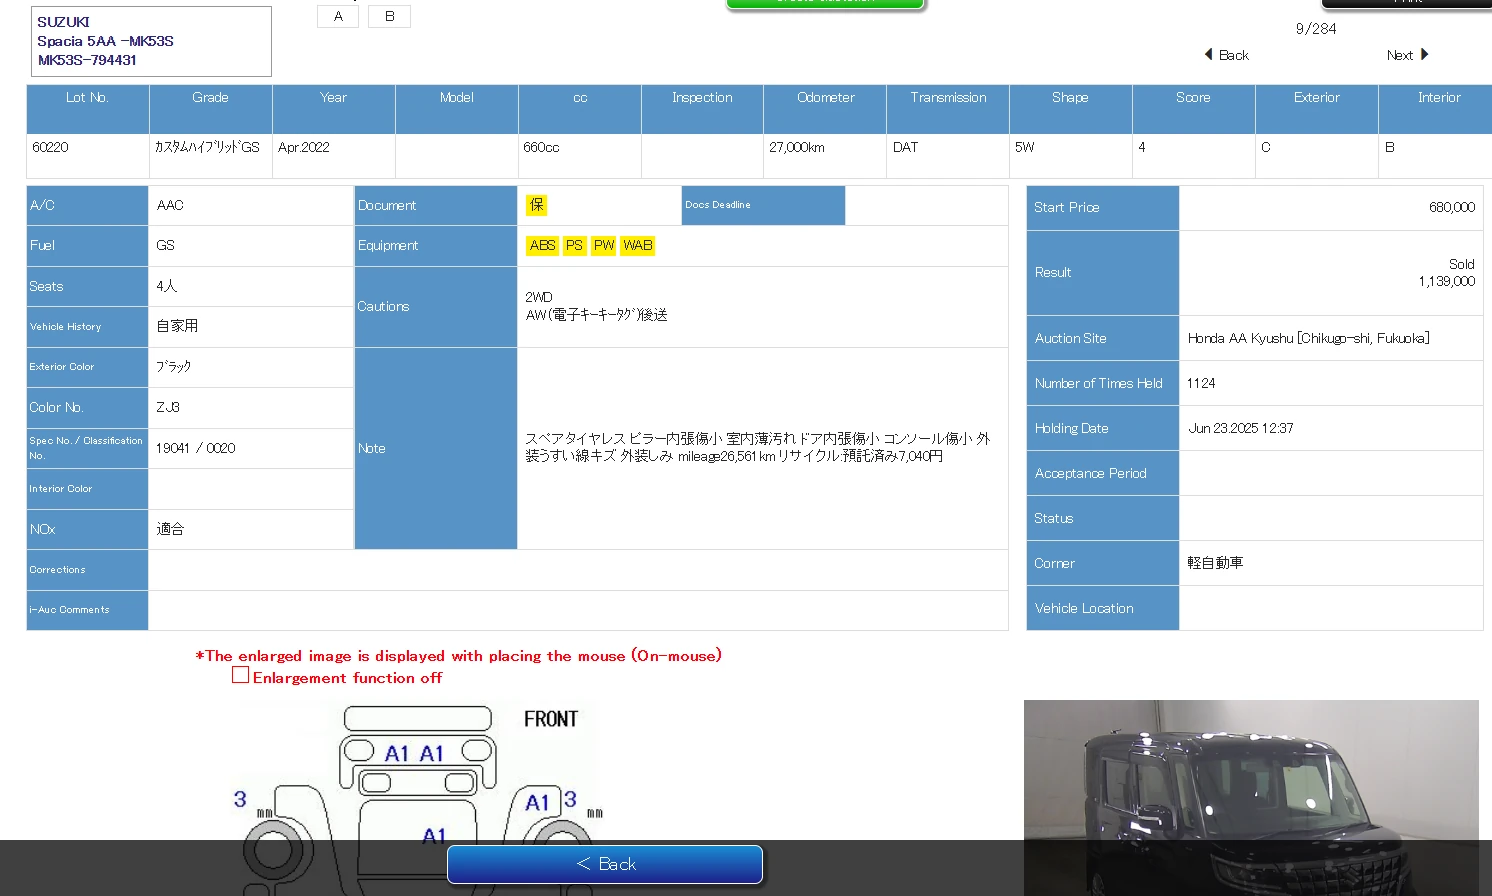This screenshot has height=896, width=1492.
Task: Click the Score column header
Action: (1193, 98)
